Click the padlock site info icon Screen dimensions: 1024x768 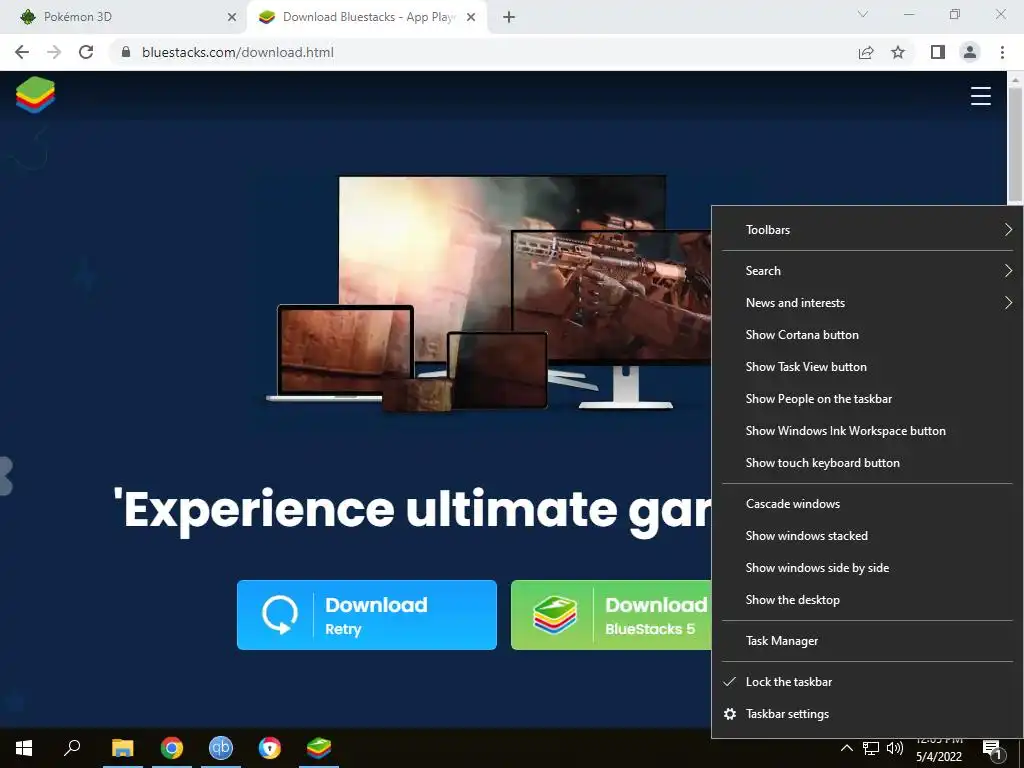tap(126, 52)
